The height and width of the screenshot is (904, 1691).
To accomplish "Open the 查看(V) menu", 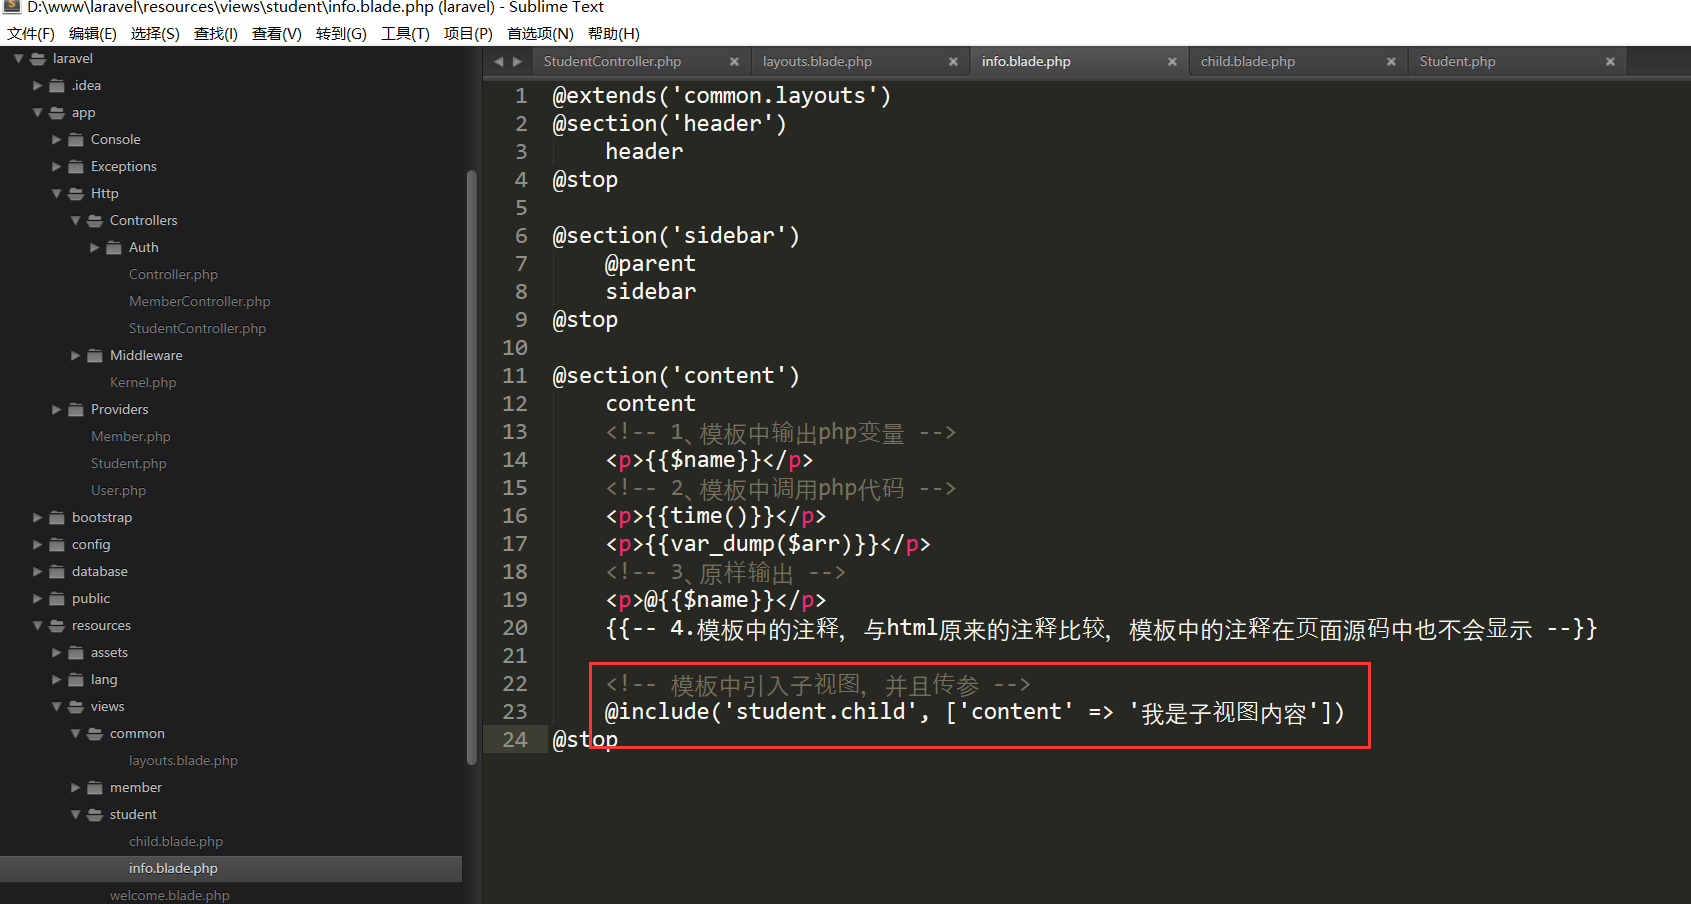I will coord(277,34).
